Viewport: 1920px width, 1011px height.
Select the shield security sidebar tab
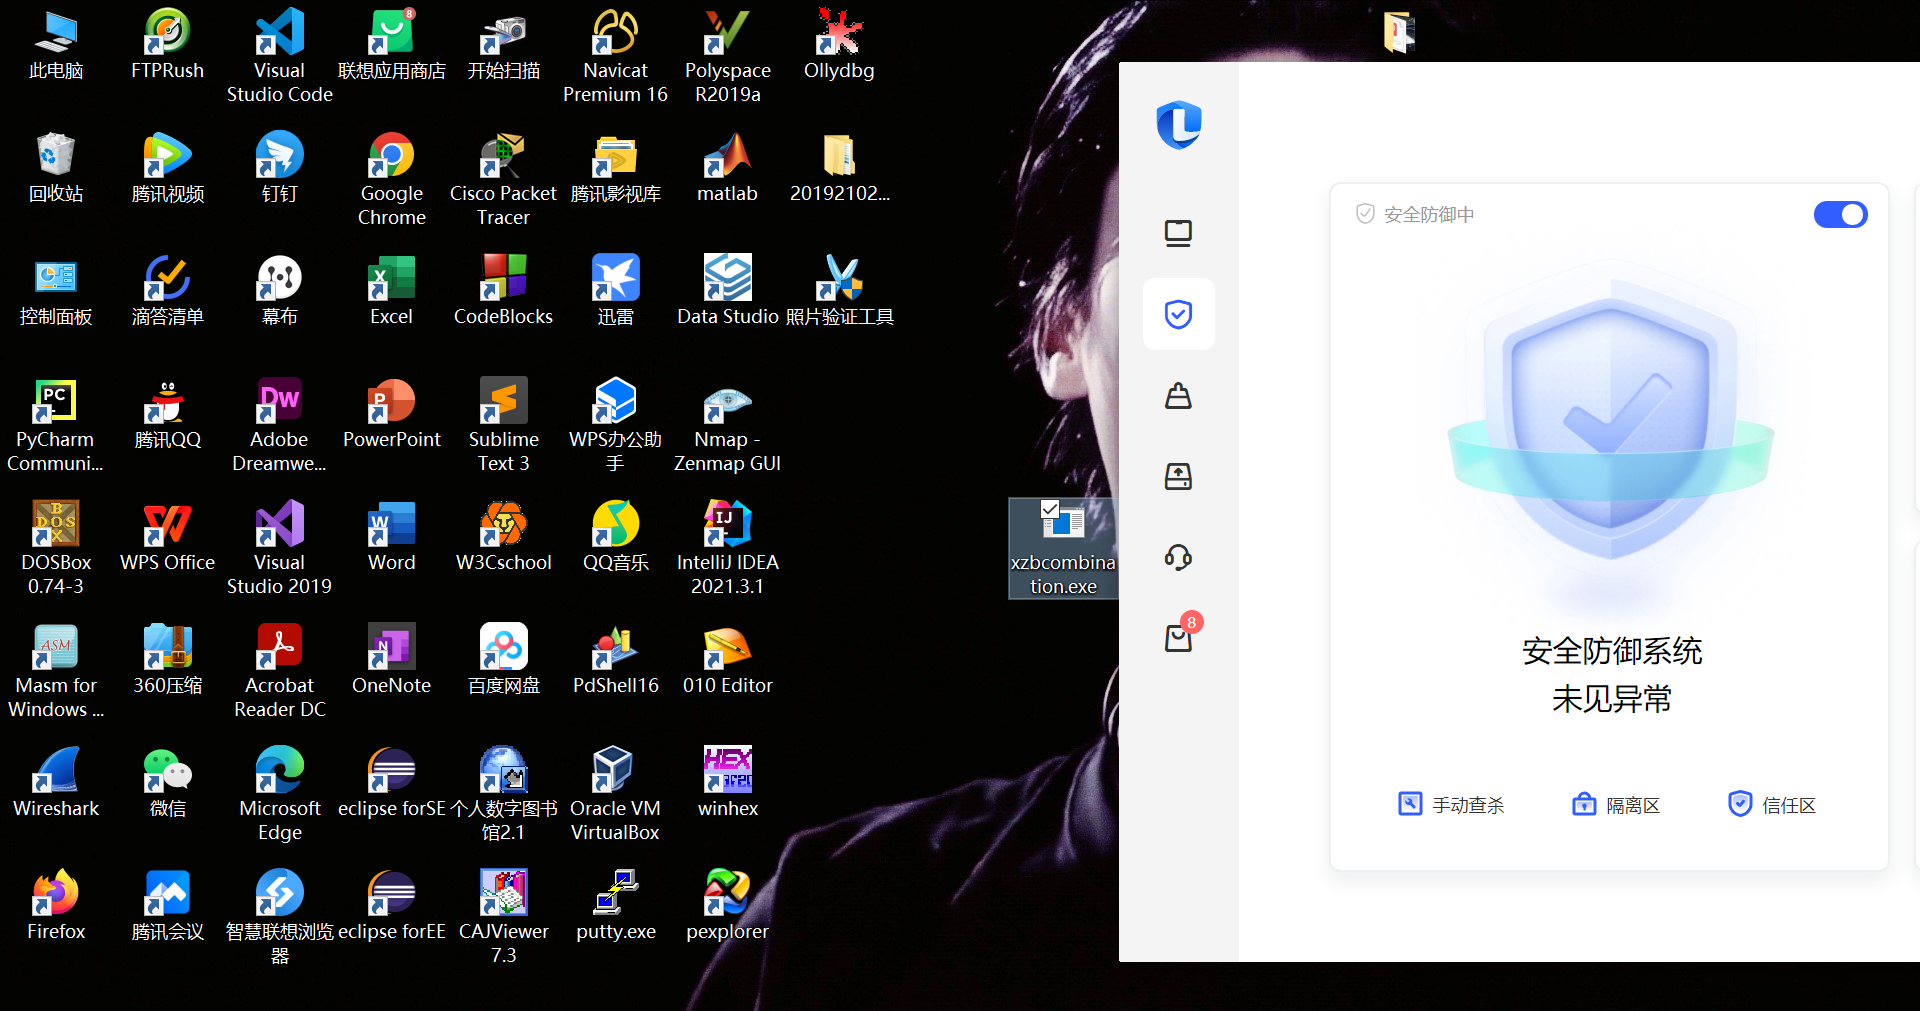click(1178, 314)
